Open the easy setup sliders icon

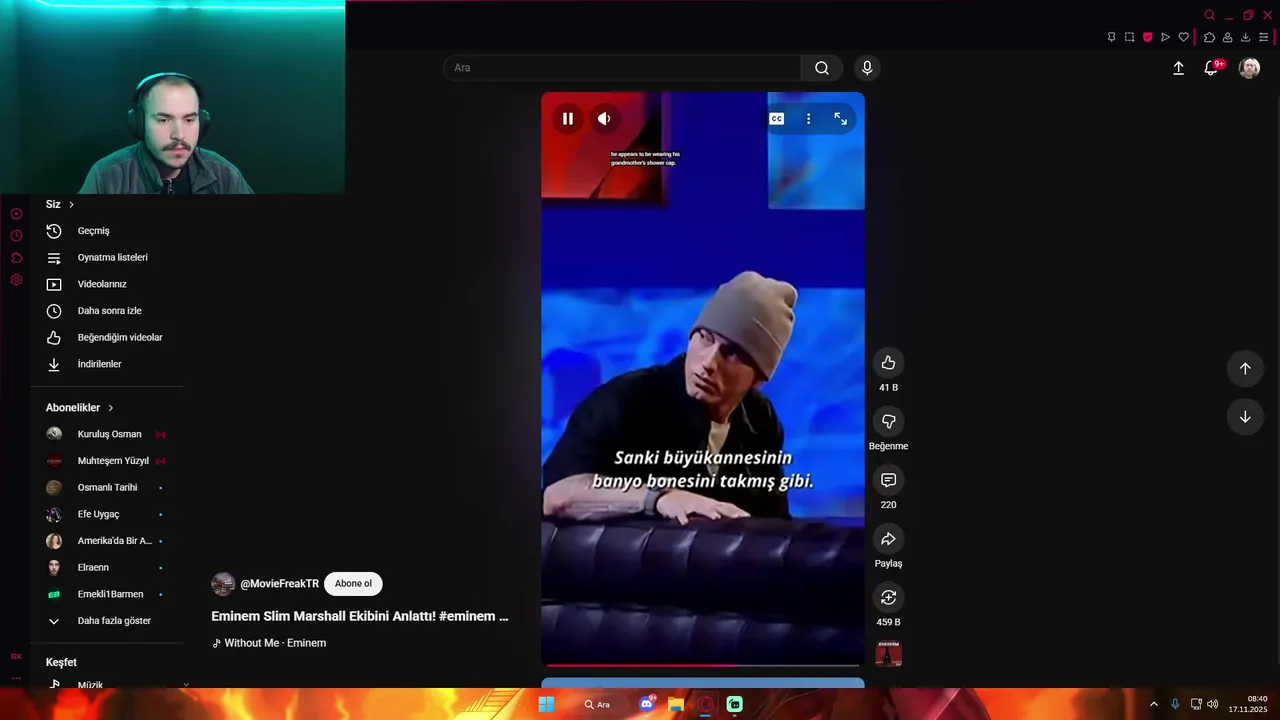(1264, 37)
